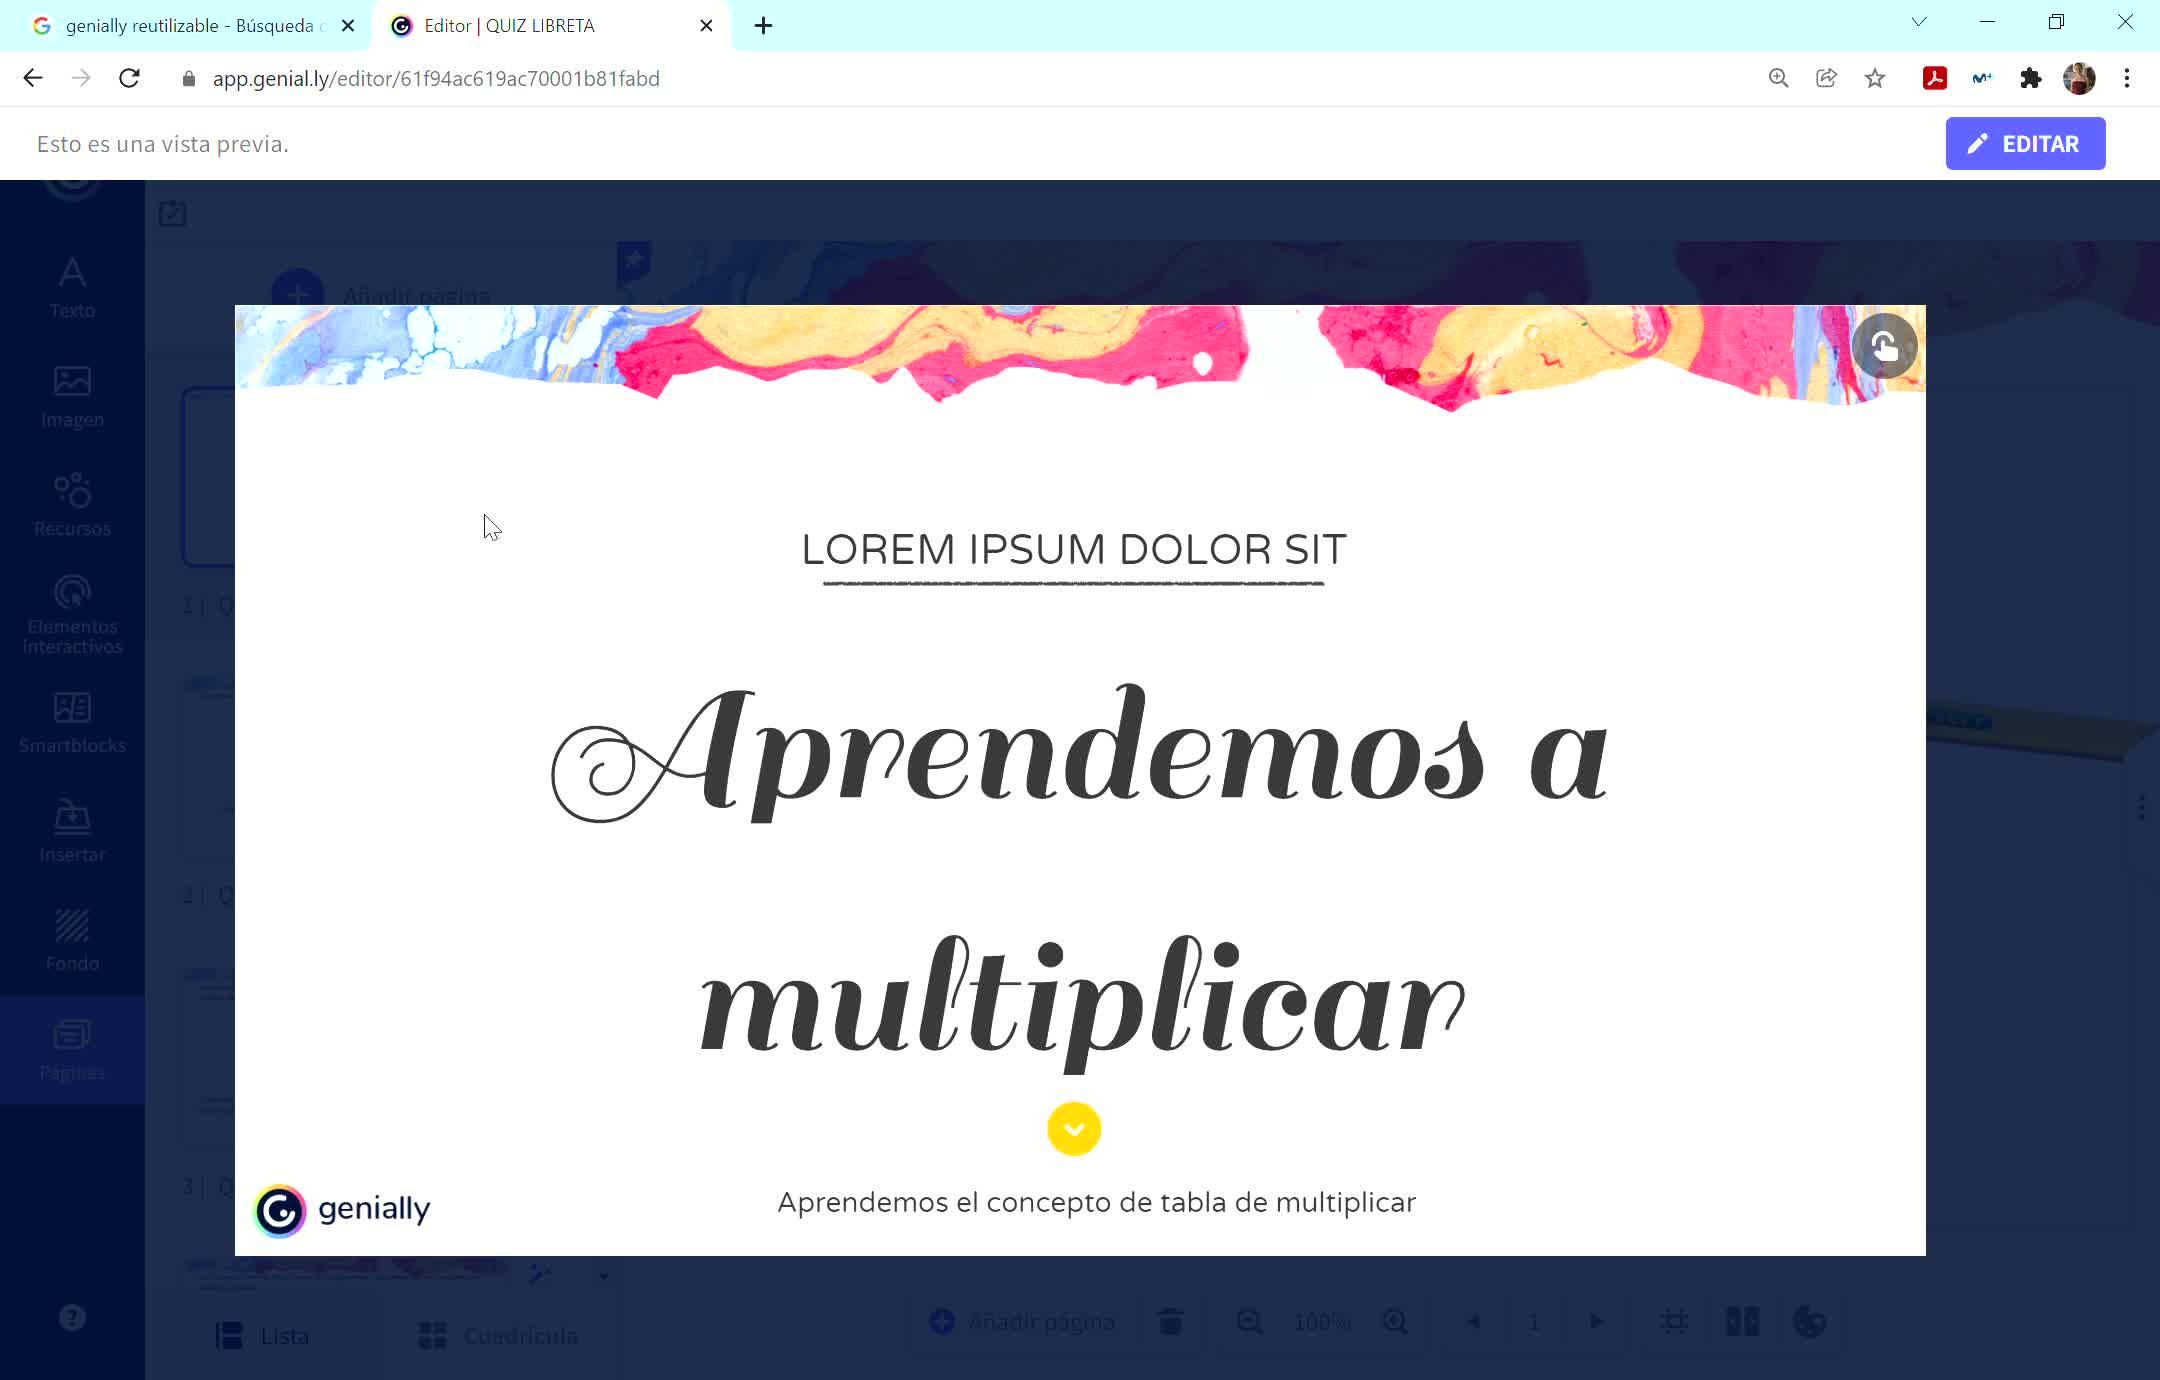
Task: Switch to Lista page view
Action: (x=264, y=1336)
